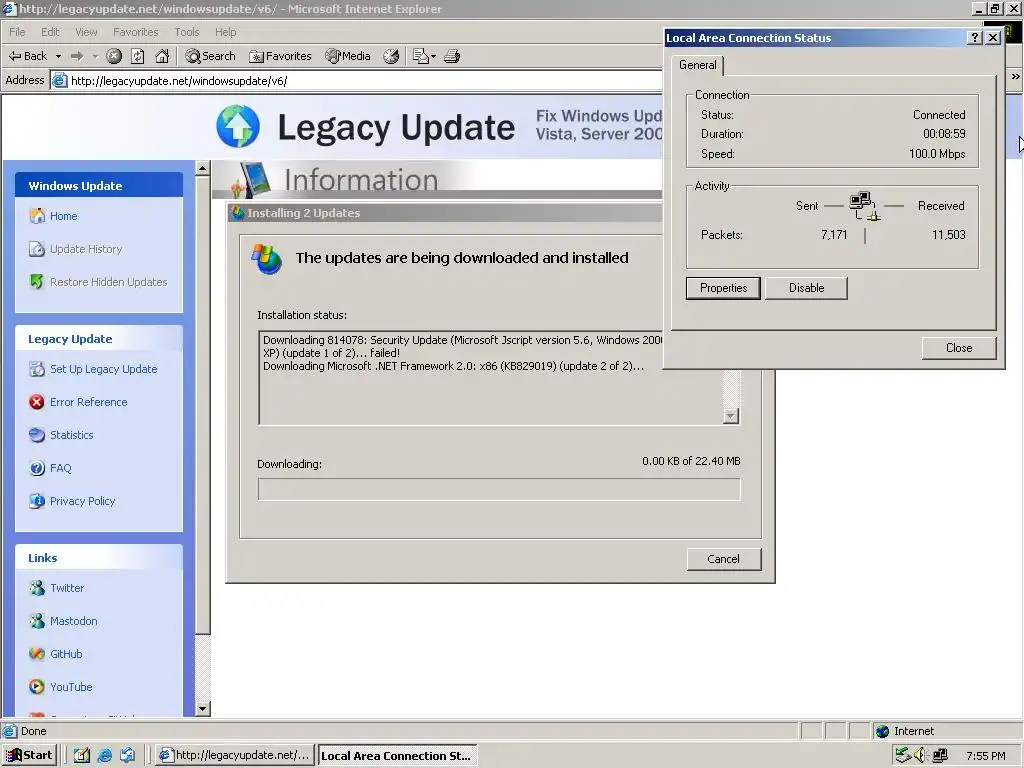
Task: Click the GitHub icon in Links
Action: 37,654
